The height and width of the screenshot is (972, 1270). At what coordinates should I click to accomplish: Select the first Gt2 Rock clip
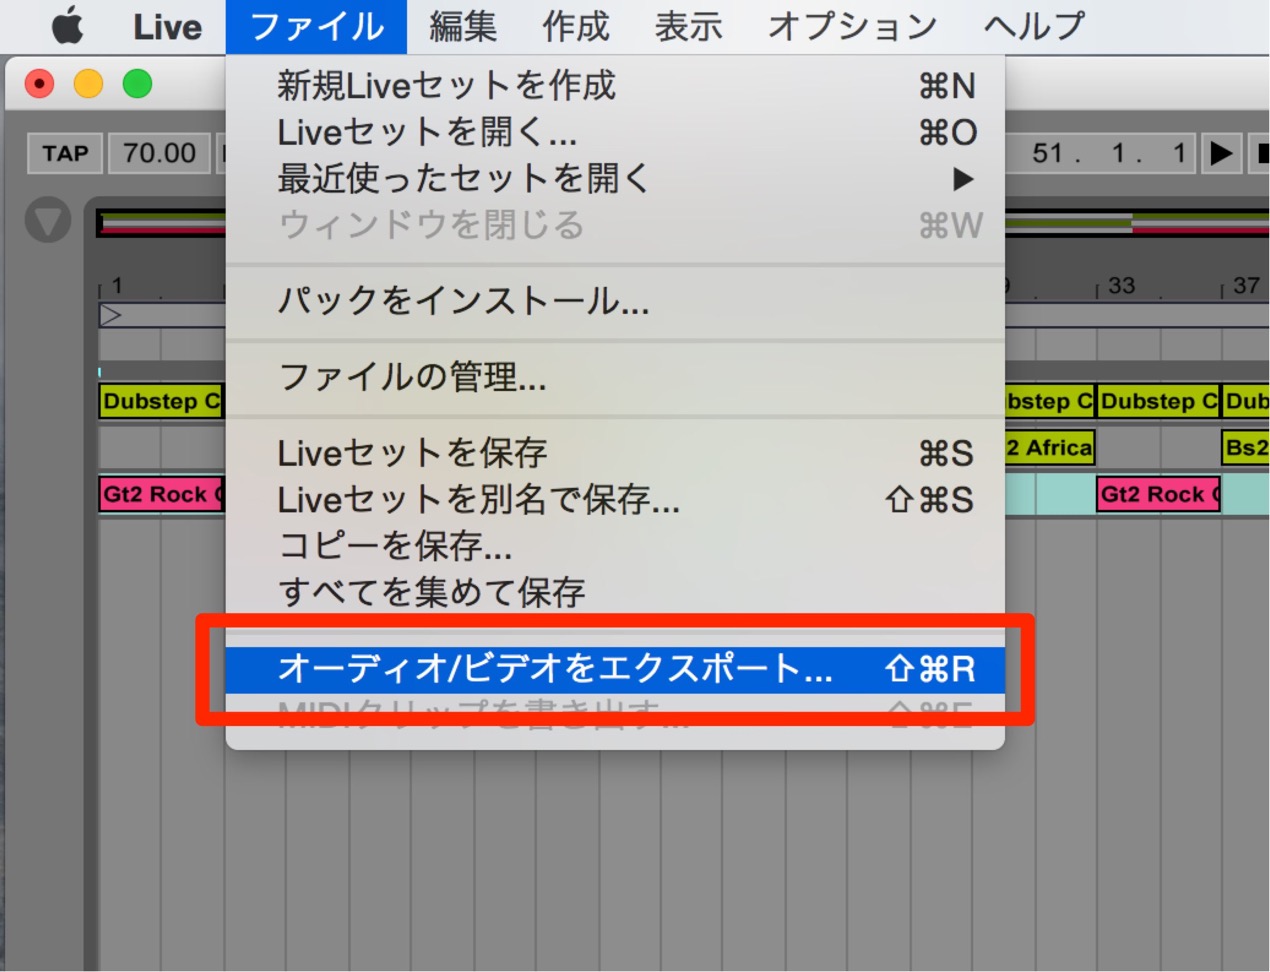coord(161,494)
